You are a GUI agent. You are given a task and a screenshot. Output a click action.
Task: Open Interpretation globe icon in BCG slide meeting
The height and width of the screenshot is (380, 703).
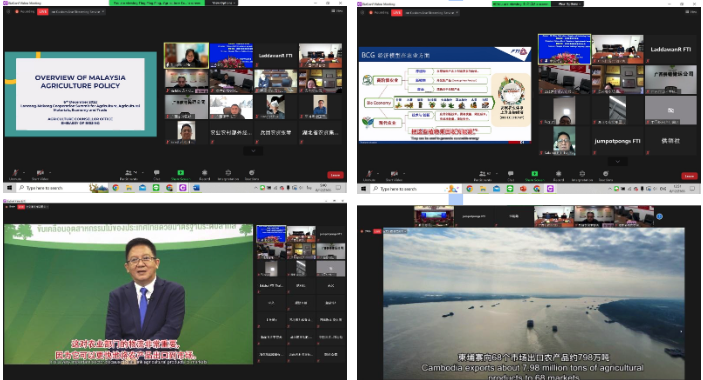click(x=582, y=175)
